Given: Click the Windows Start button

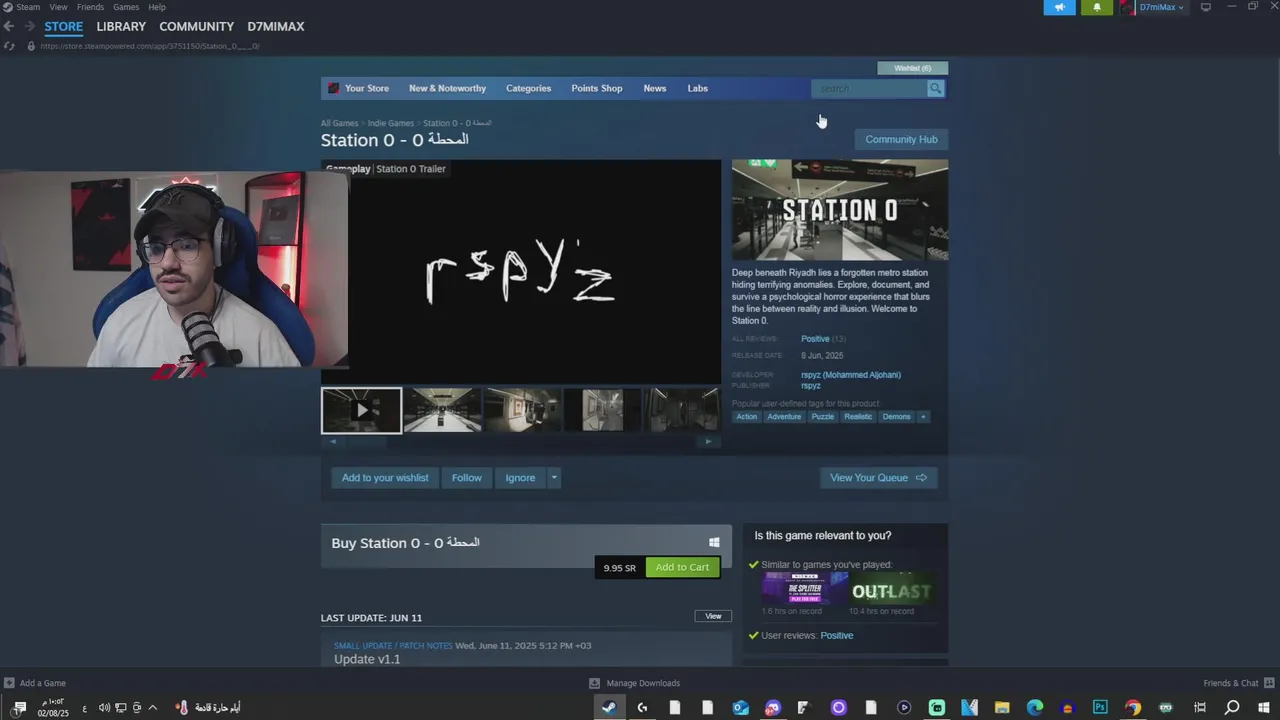Looking at the screenshot, I should click(1264, 707).
